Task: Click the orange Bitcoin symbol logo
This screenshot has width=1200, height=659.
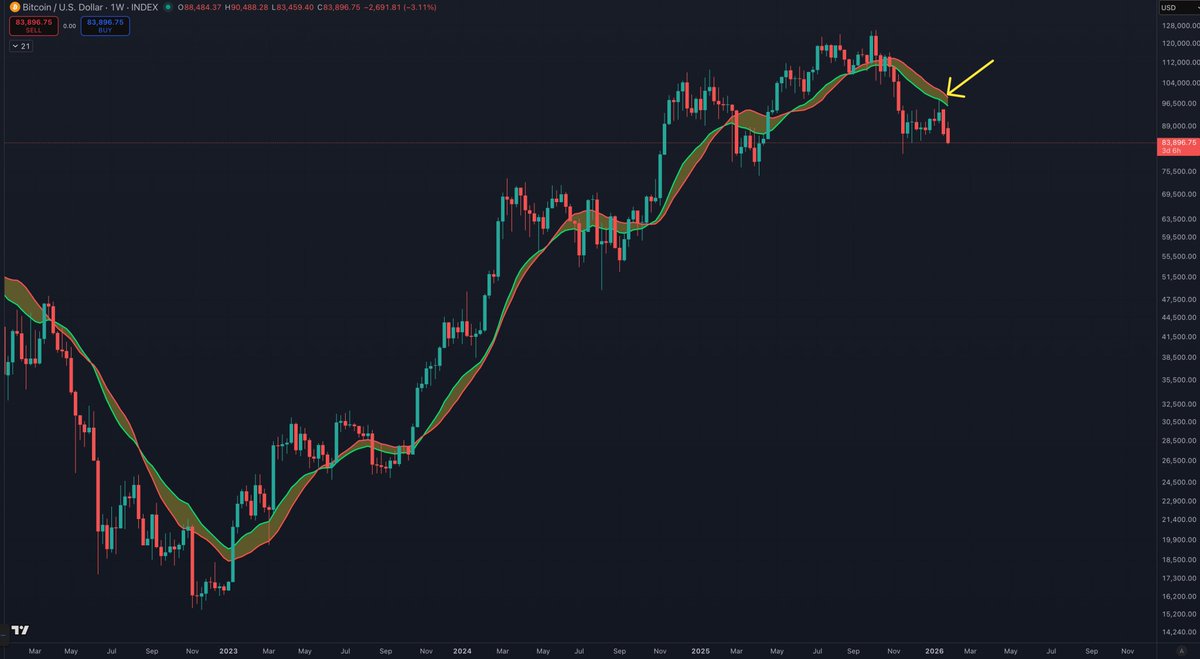Action: (15, 7)
